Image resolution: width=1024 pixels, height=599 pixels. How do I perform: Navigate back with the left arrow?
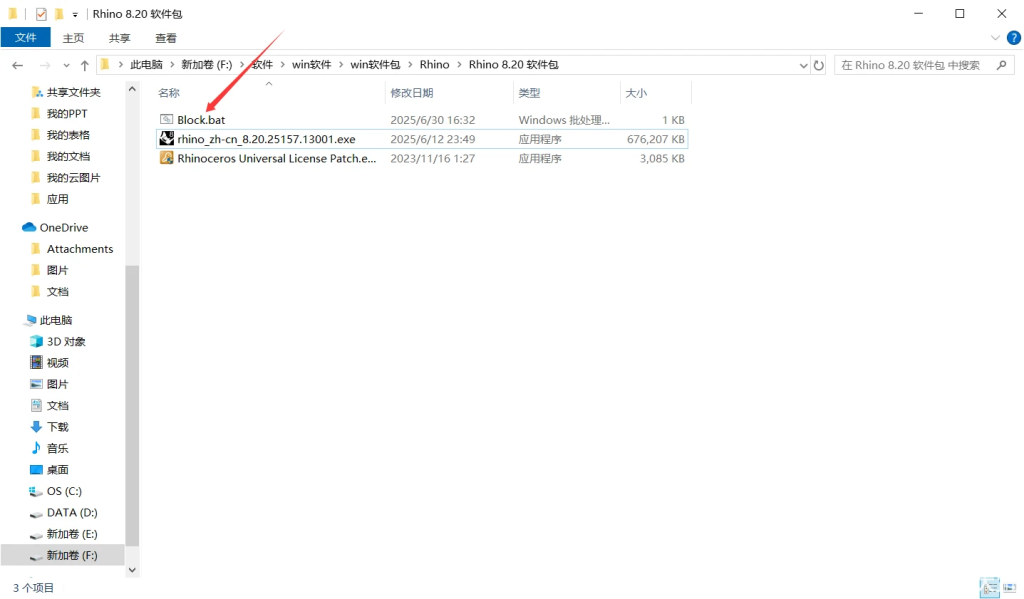point(18,65)
